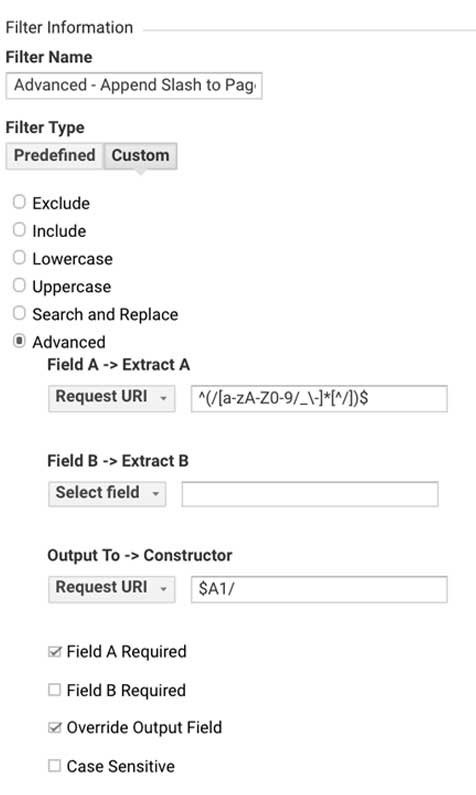Open Output To Request URI dropdown
Screen dimensions: 476x795
(112, 589)
